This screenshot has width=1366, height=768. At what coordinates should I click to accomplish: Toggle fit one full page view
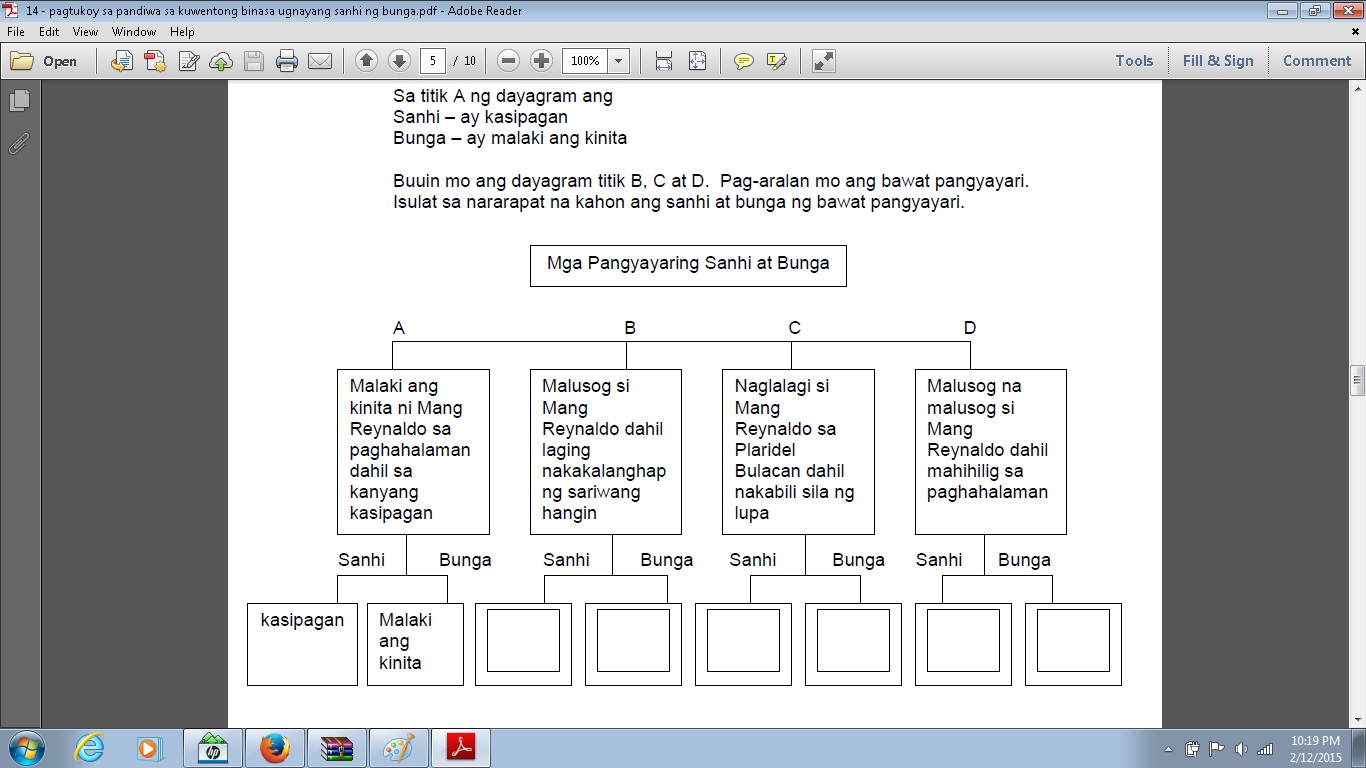[697, 61]
